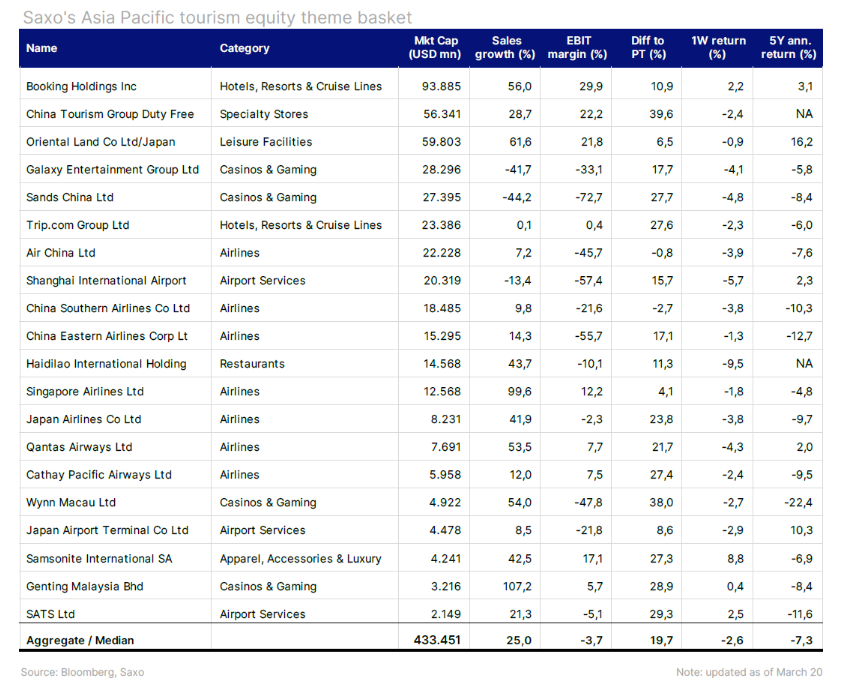Viewport: 844px width, 695px height.
Task: Click the Sales growth (%) header
Action: (505, 47)
